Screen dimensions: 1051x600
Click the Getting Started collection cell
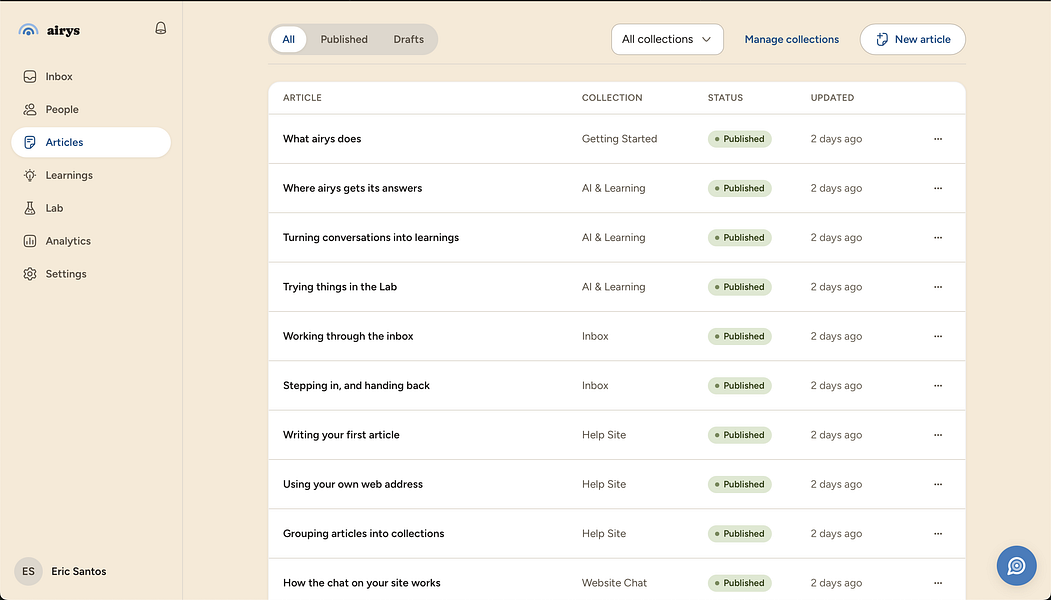click(619, 139)
